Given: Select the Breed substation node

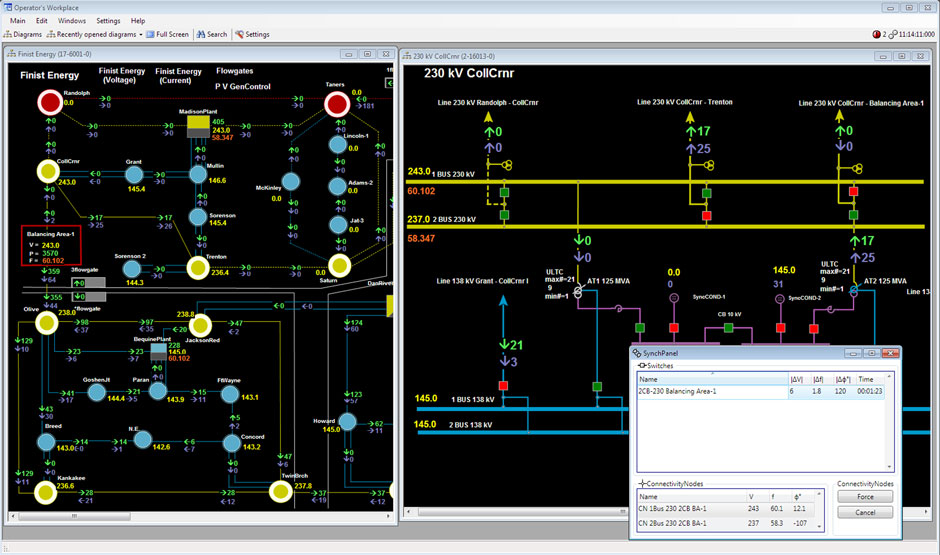Looking at the screenshot, I should [x=46, y=442].
